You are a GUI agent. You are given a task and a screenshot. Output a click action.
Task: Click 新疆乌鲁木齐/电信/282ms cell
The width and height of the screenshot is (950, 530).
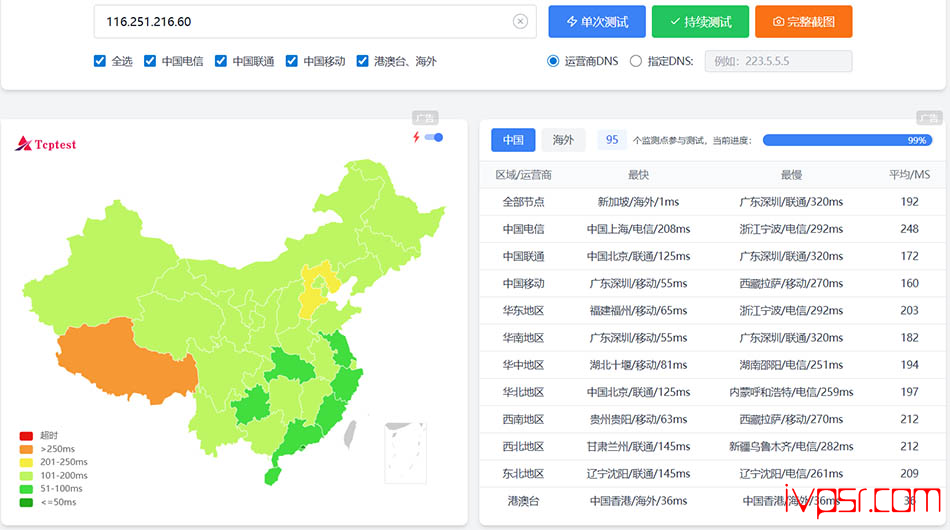click(791, 446)
